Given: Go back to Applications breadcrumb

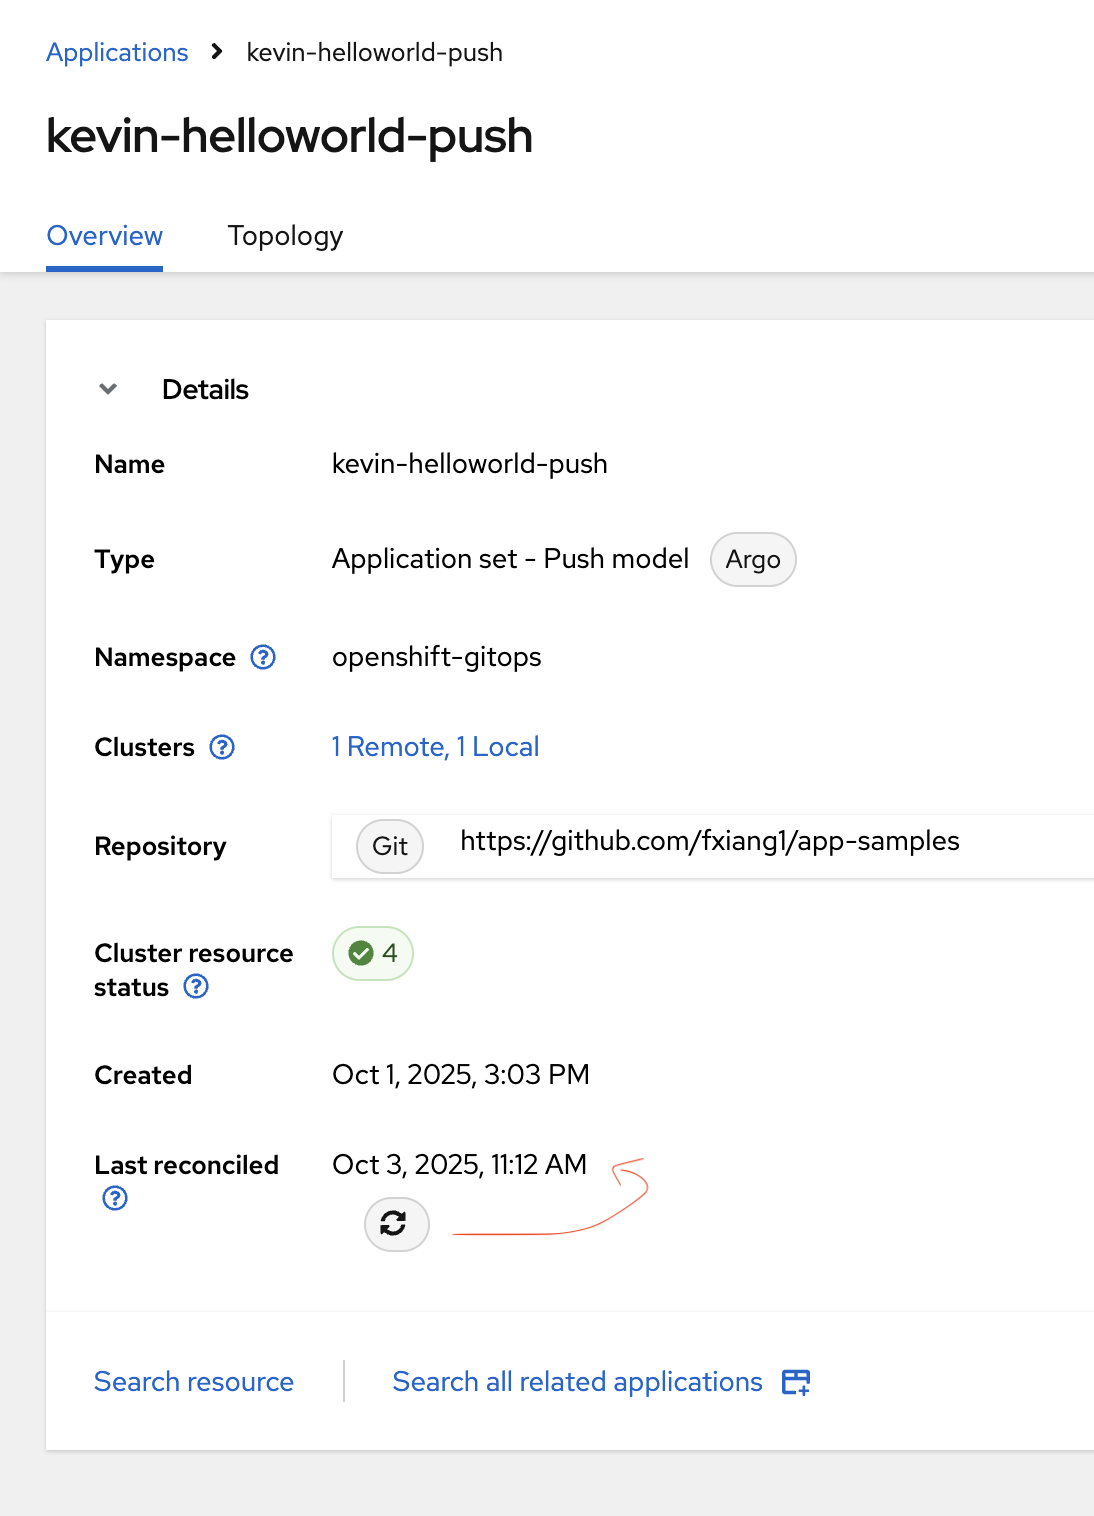Looking at the screenshot, I should [x=117, y=52].
